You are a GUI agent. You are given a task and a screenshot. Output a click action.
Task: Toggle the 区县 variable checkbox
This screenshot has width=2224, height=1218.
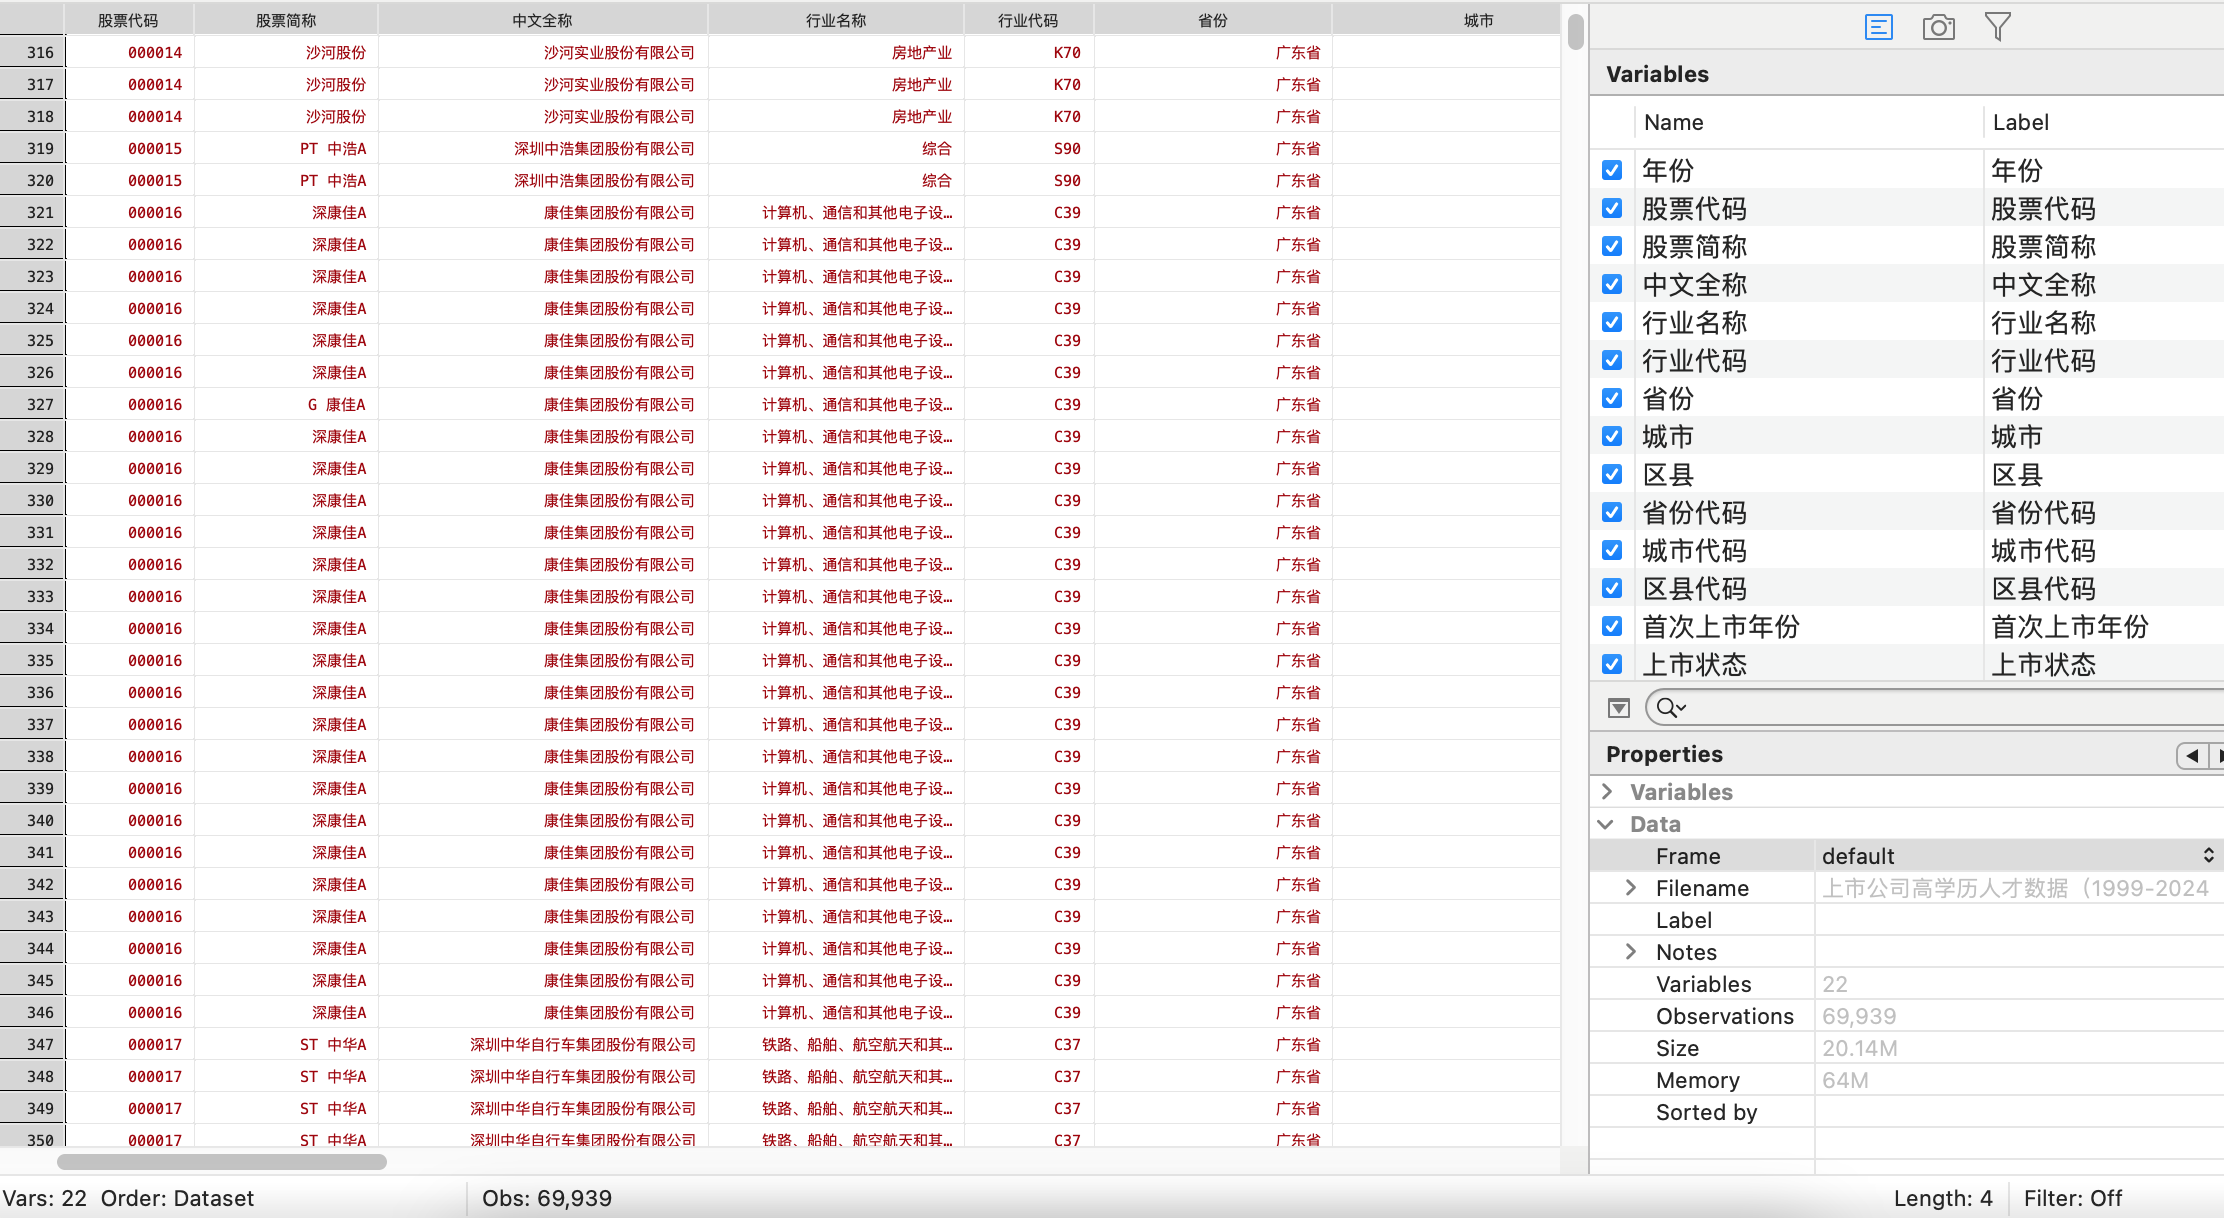pyautogui.click(x=1611, y=474)
